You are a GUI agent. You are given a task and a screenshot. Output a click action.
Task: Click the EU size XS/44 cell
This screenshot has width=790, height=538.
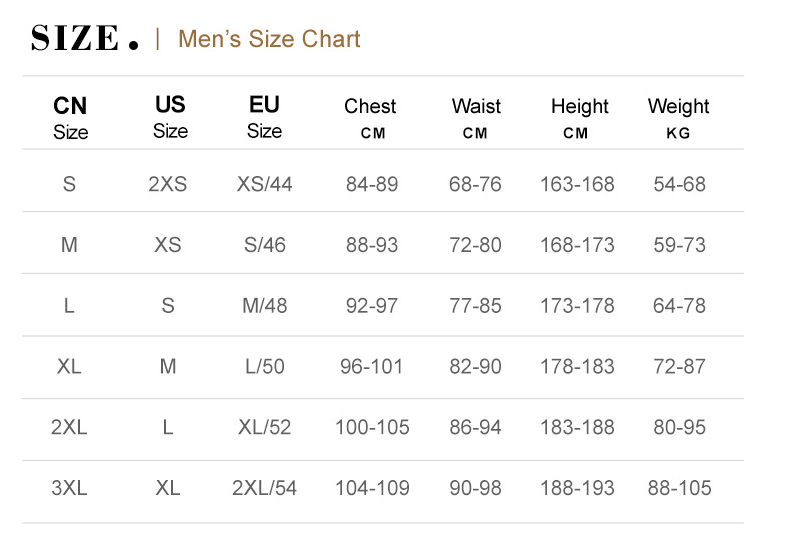[265, 184]
